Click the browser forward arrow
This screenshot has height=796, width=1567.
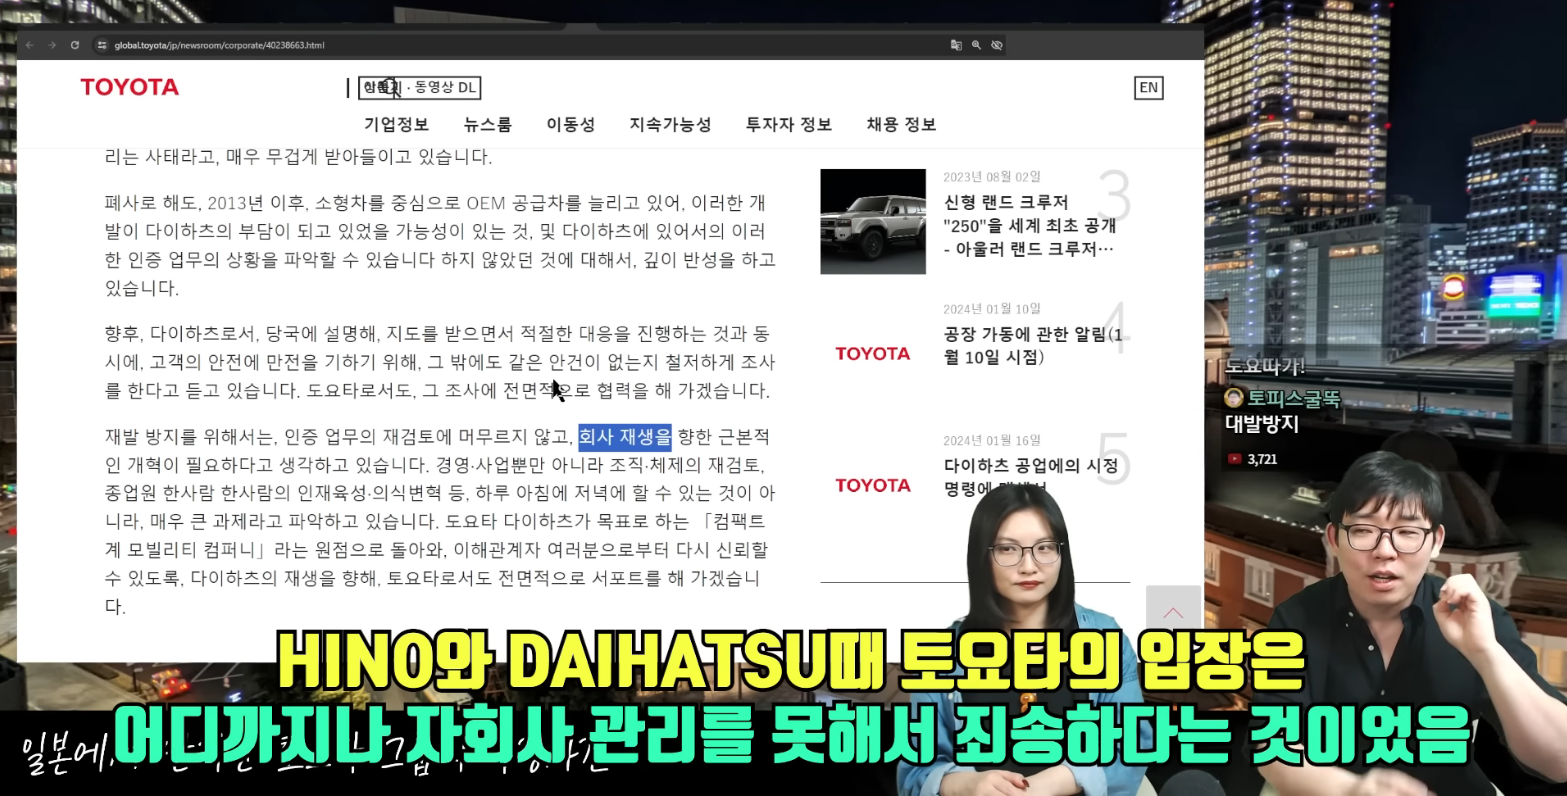click(x=51, y=45)
